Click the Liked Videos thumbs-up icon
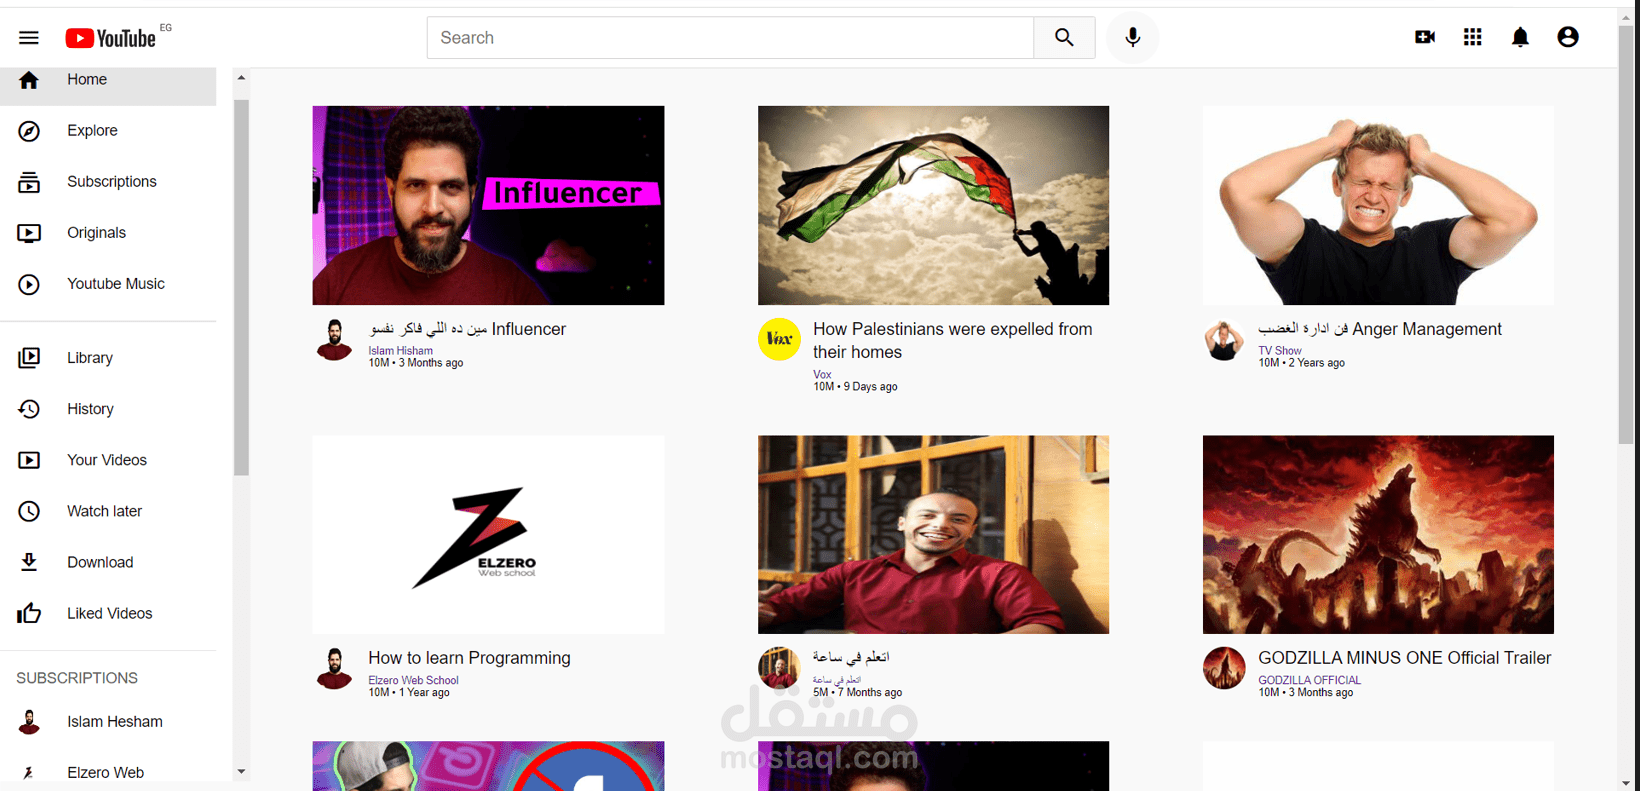 pos(29,613)
